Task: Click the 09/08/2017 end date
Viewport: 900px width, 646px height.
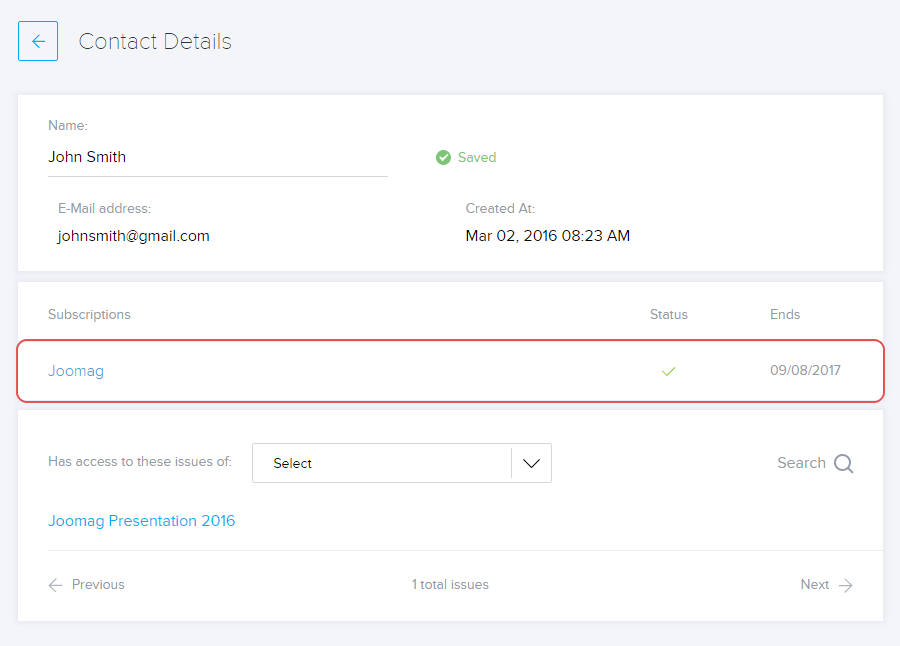Action: click(805, 371)
